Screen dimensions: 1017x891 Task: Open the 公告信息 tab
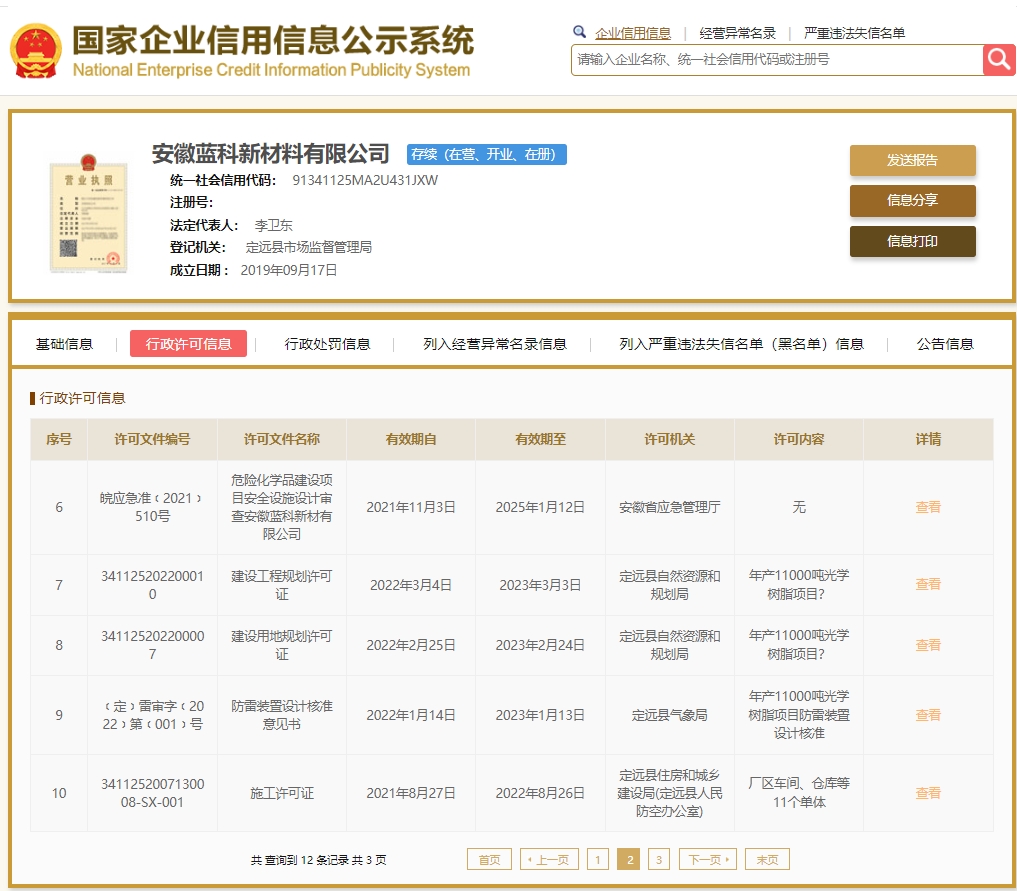[x=945, y=344]
